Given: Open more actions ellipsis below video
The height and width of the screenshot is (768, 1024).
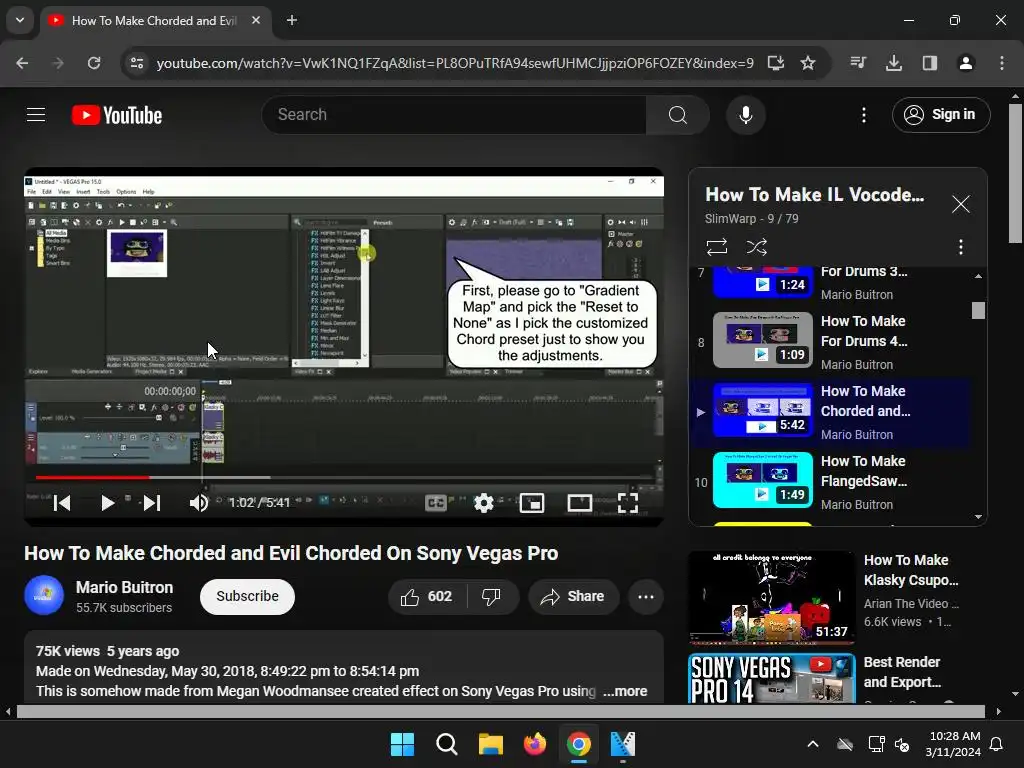Looking at the screenshot, I should point(646,596).
